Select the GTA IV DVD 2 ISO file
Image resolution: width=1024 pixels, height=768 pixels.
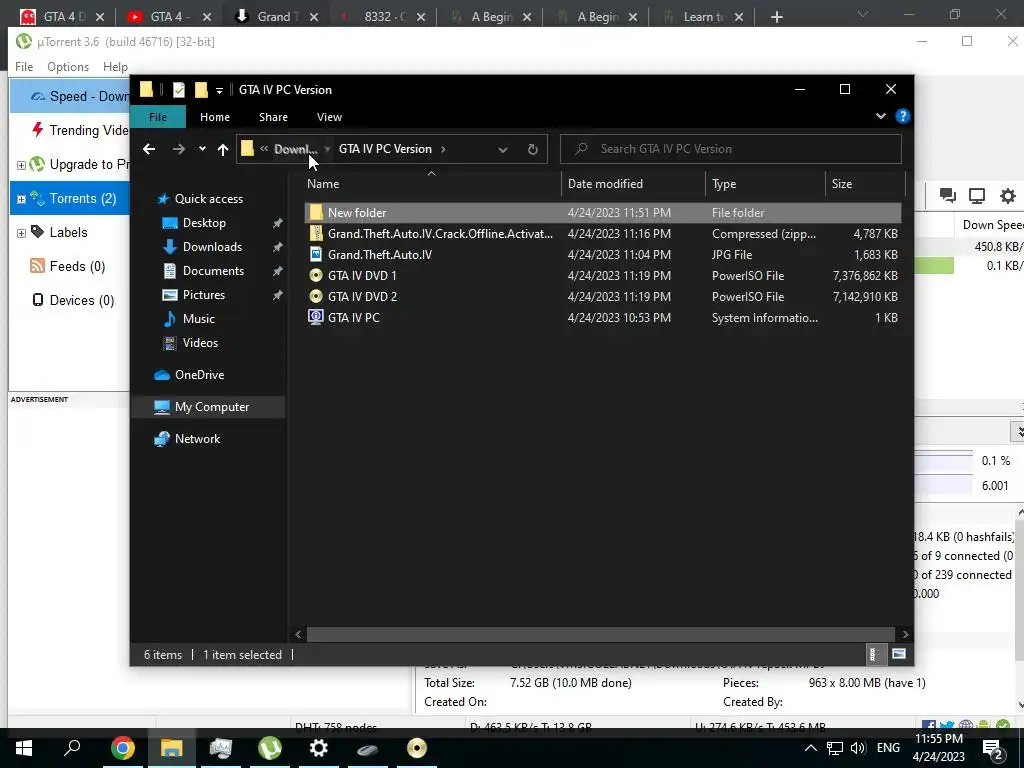tap(603, 296)
